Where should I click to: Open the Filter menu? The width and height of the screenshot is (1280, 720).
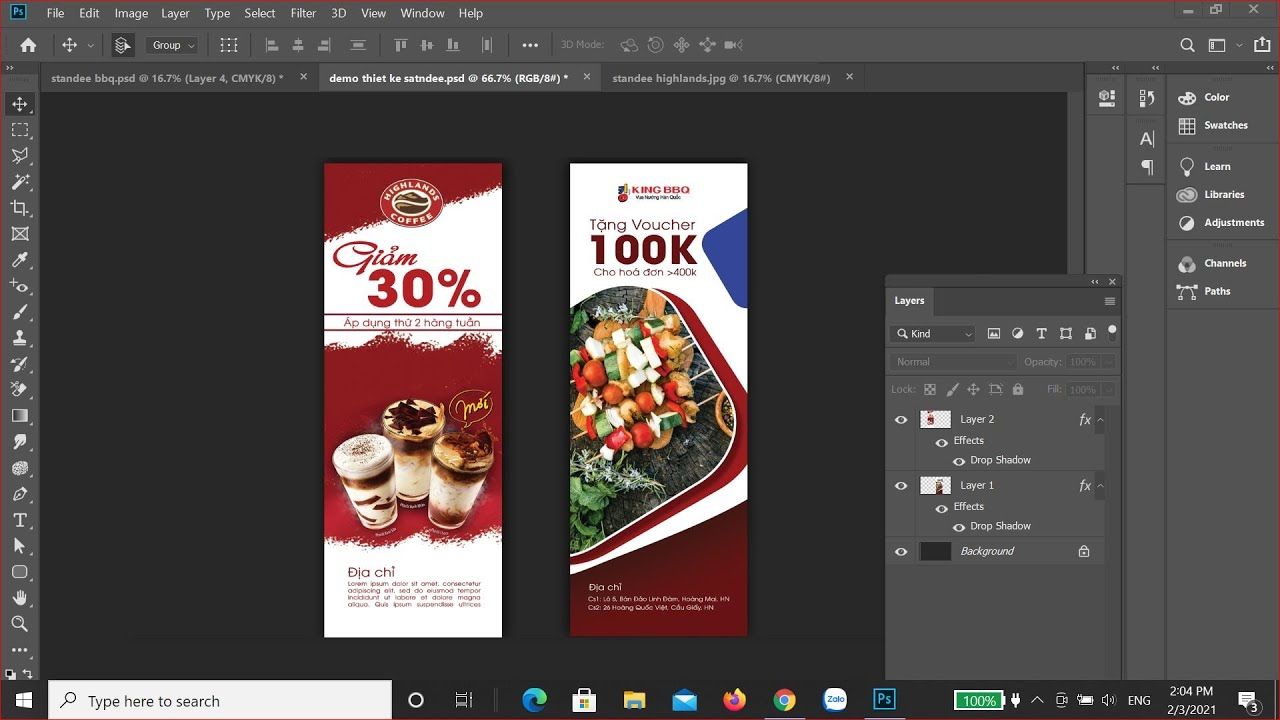(303, 13)
